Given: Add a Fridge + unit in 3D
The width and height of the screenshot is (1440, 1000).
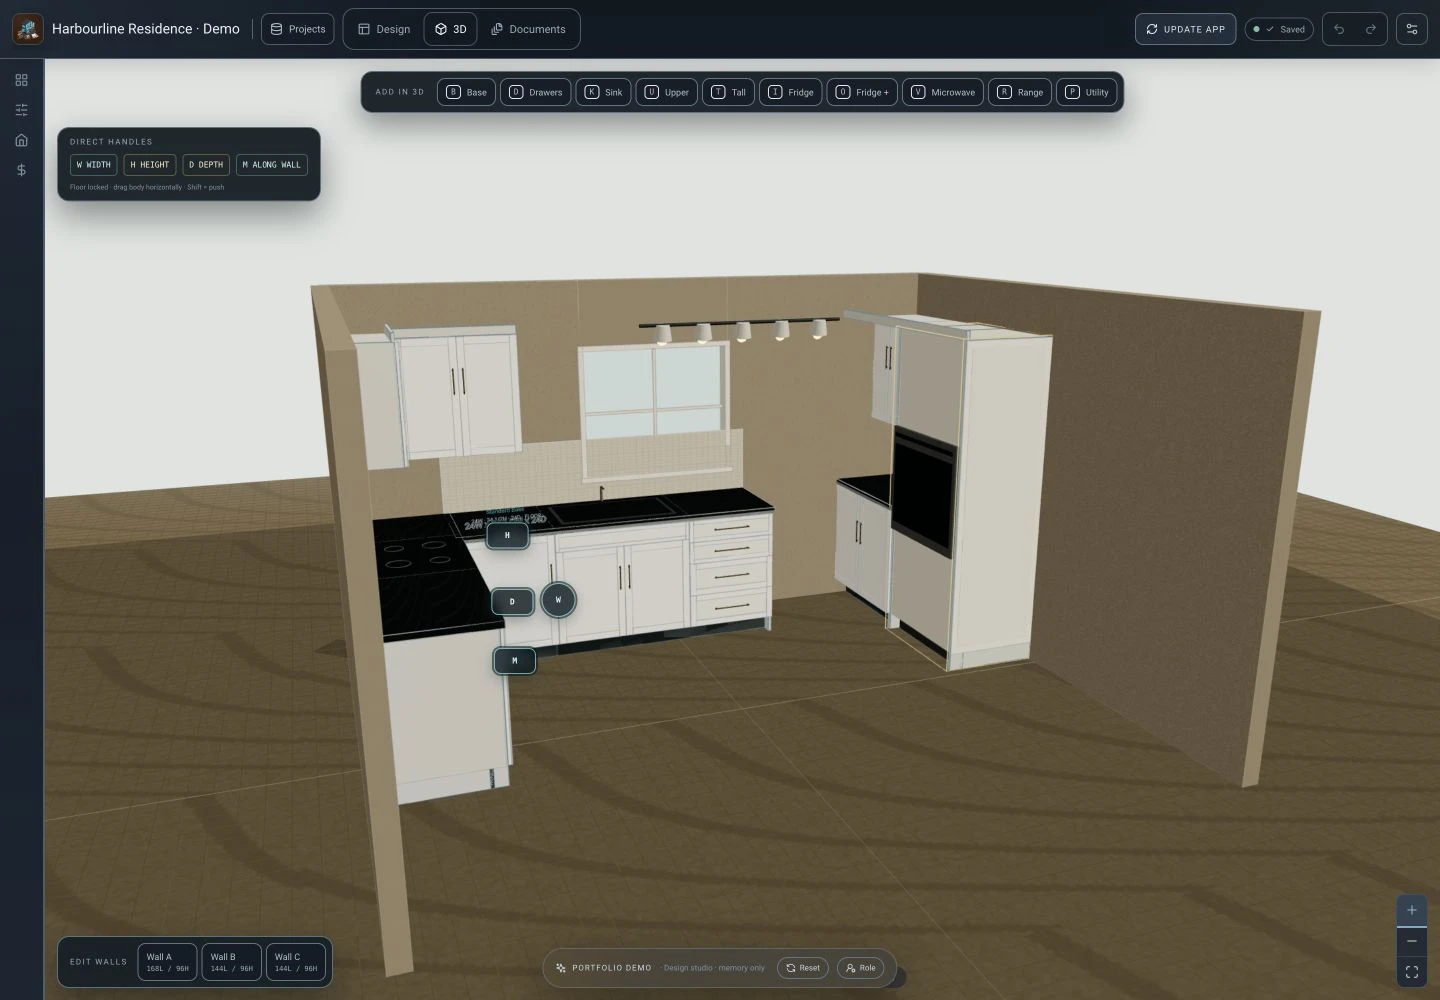Looking at the screenshot, I should point(862,92).
